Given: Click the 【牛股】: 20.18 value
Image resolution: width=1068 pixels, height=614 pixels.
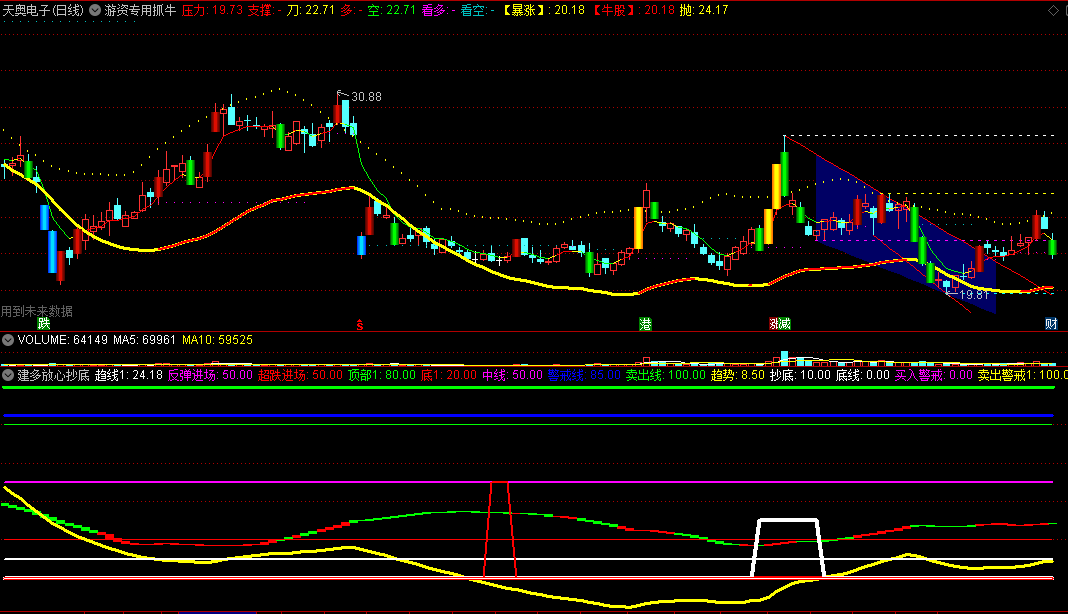Looking at the screenshot, I should coord(633,10).
